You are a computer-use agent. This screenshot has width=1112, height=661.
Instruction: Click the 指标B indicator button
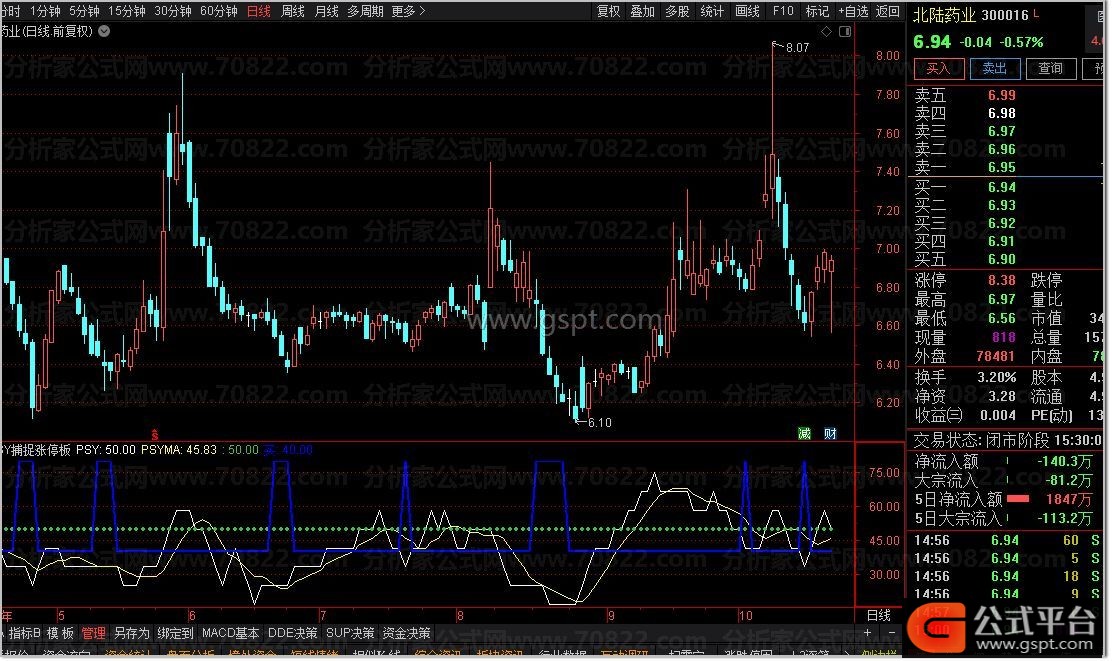pyautogui.click(x=25, y=633)
